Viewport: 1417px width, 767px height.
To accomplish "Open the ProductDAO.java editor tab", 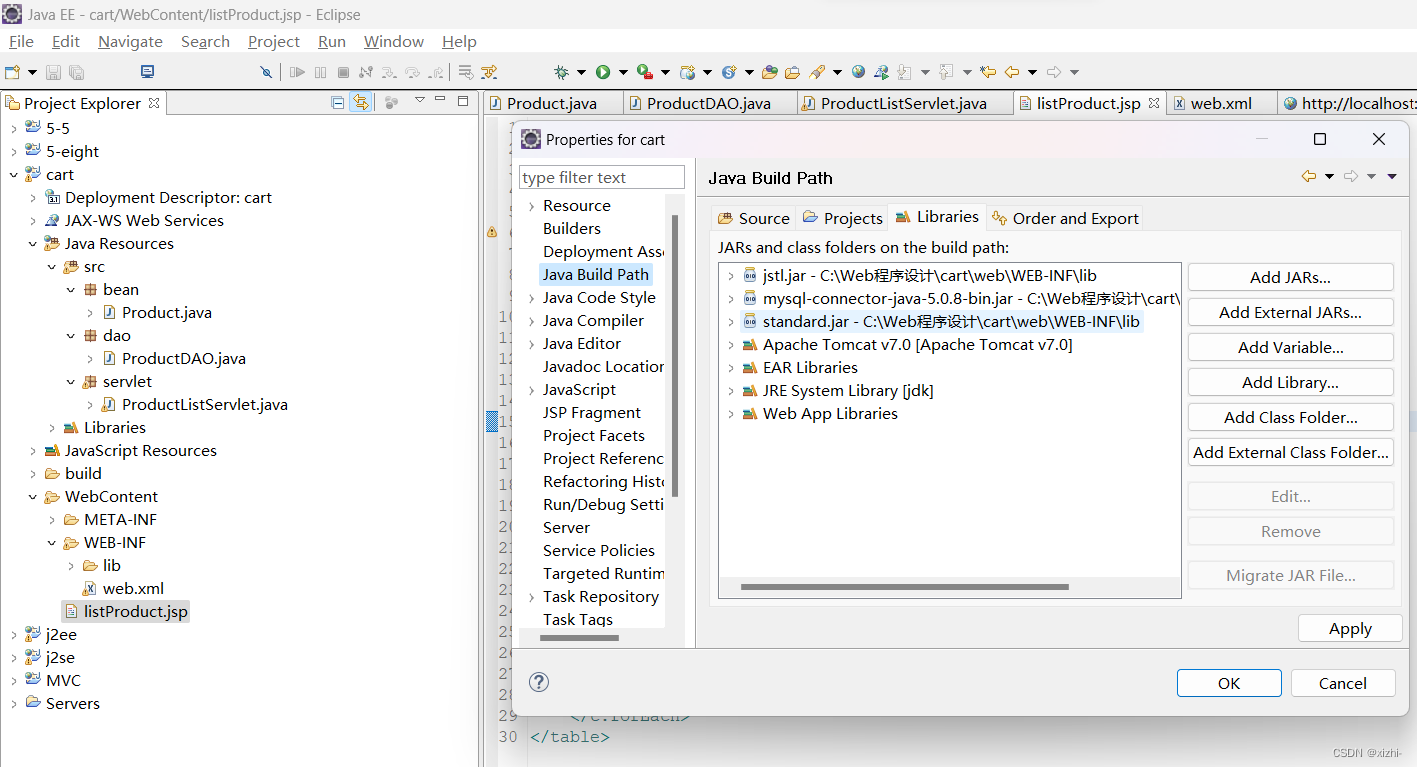I will 710,103.
